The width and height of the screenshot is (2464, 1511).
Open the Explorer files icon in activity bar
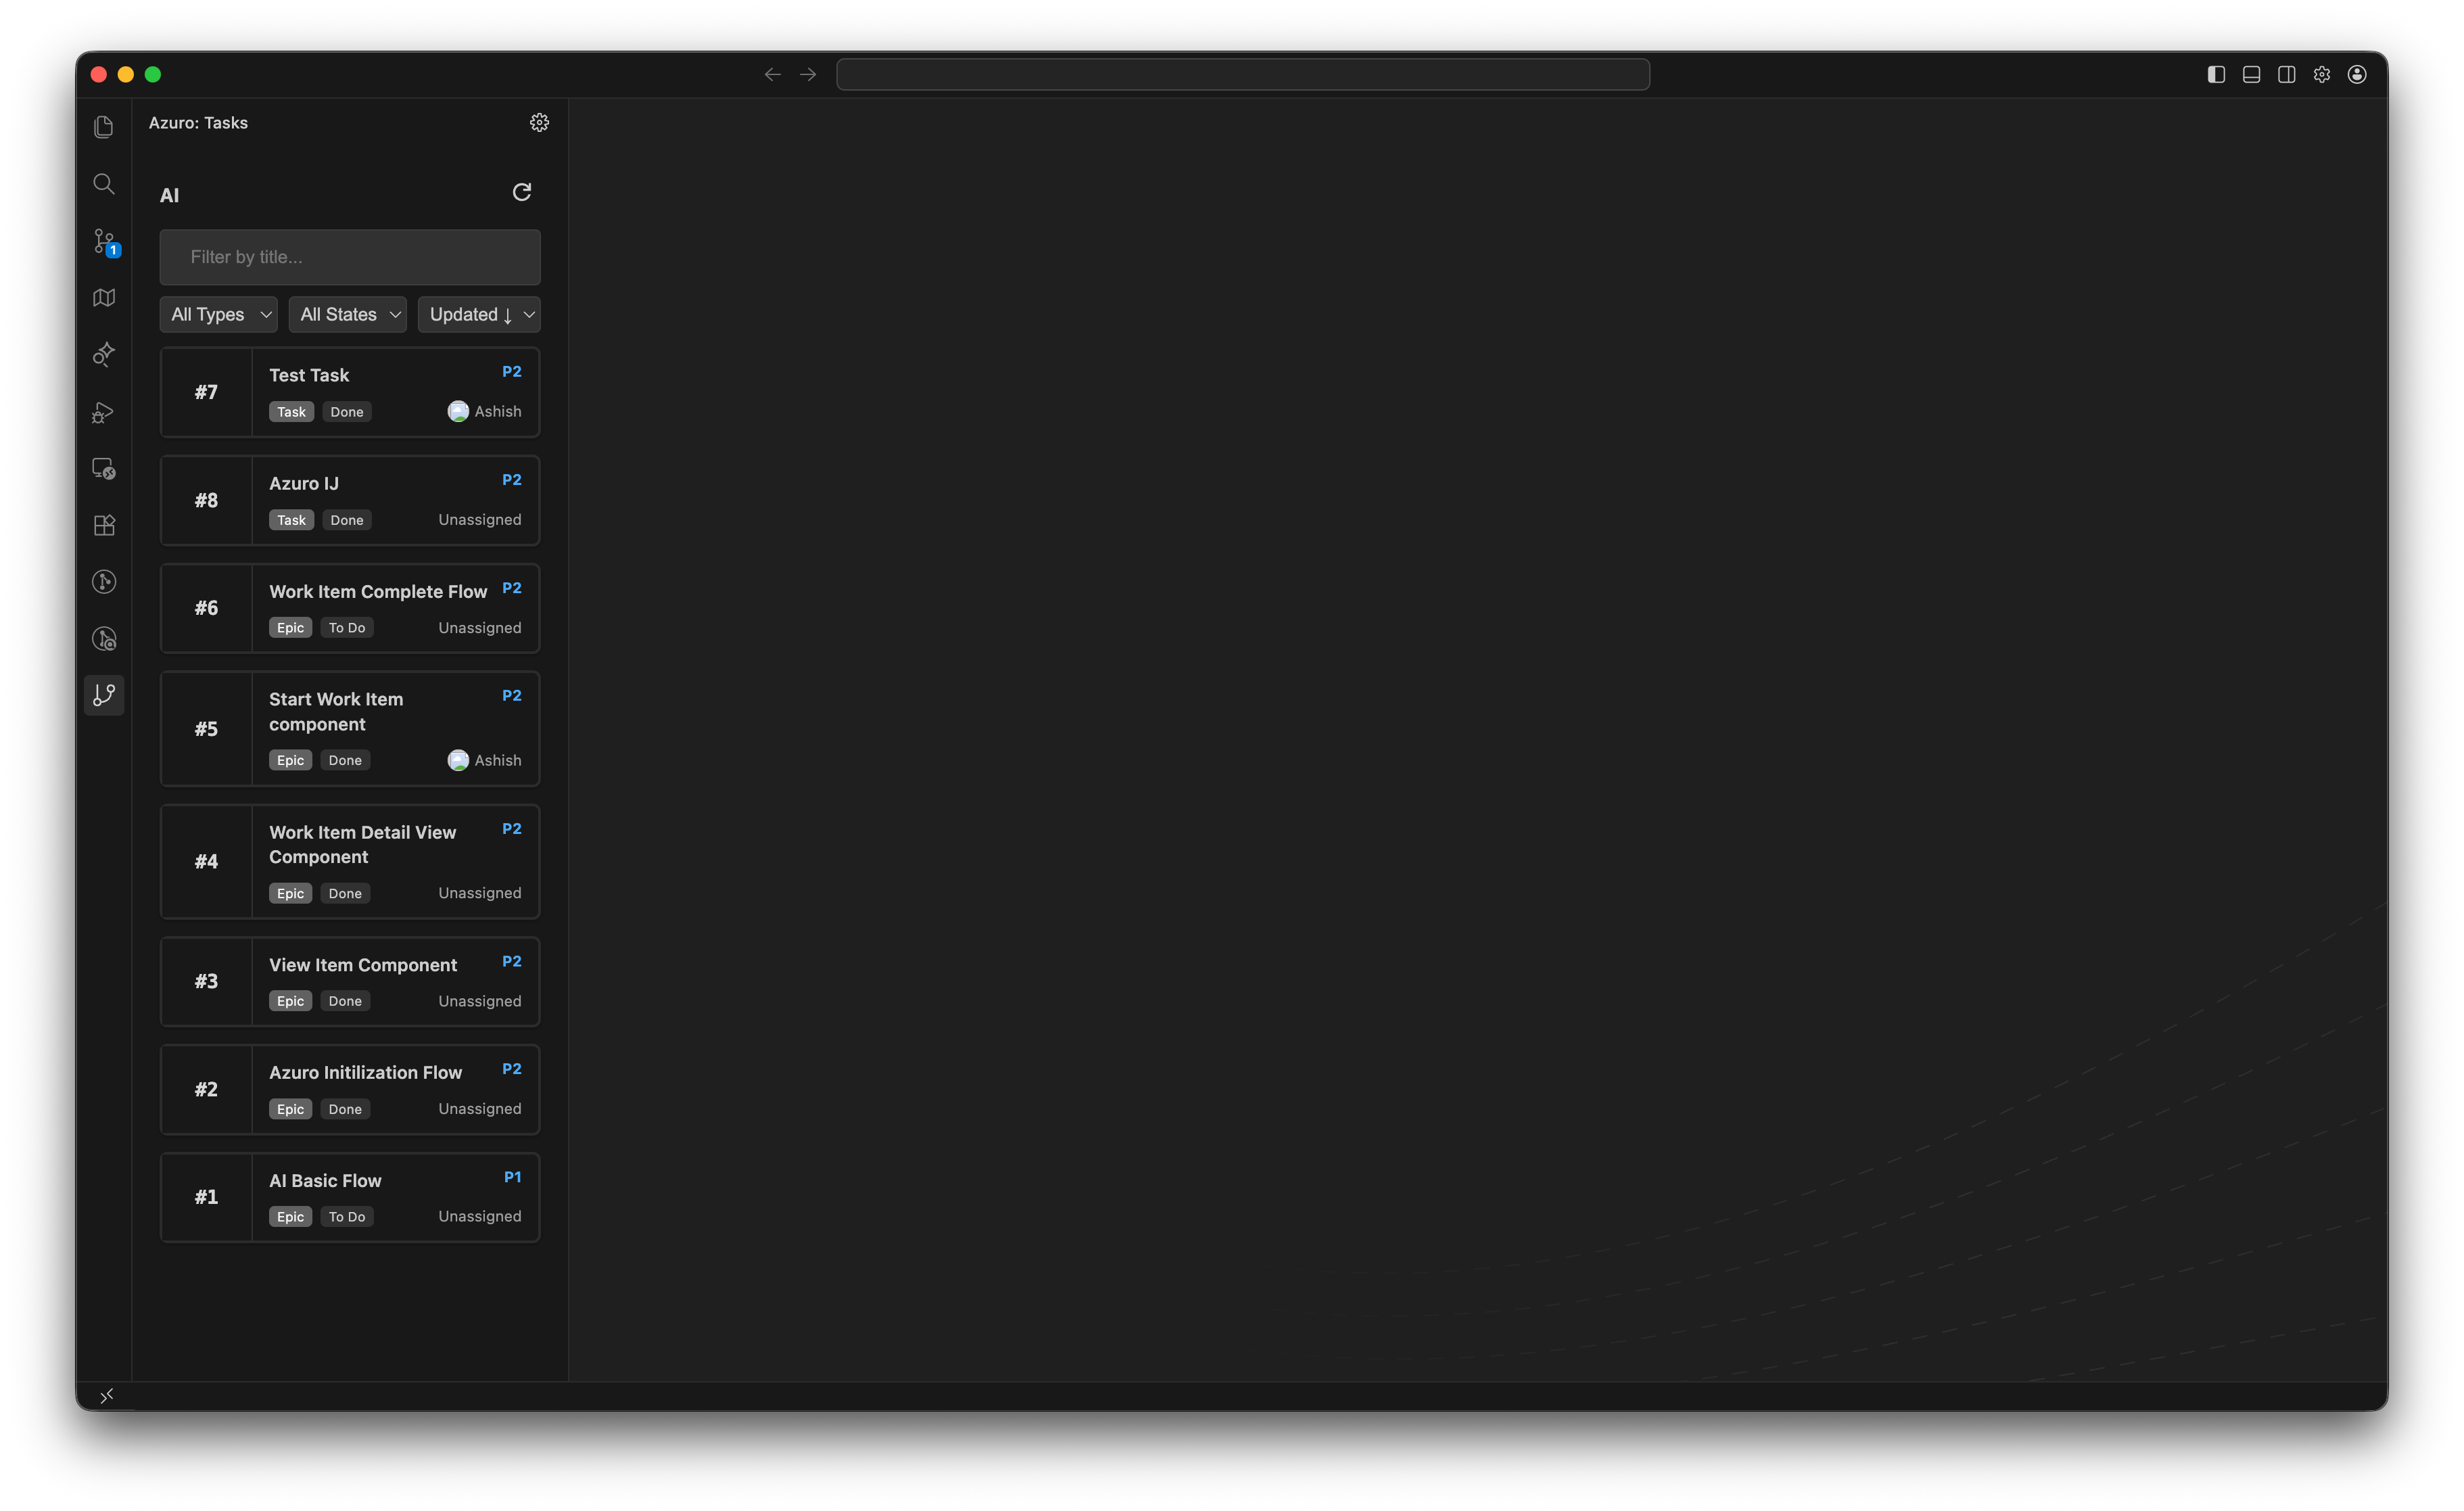(x=104, y=127)
